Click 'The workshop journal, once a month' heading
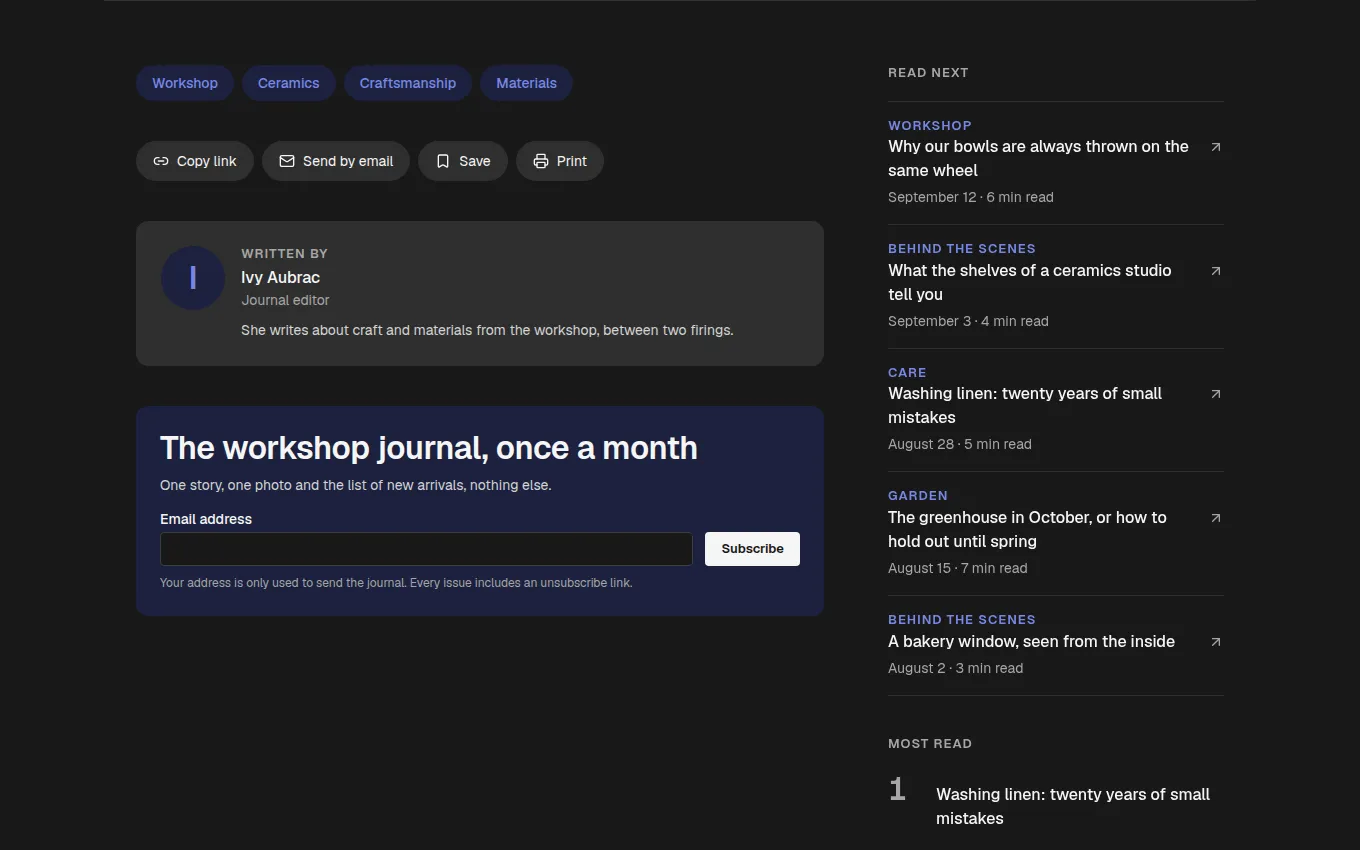The height and width of the screenshot is (850, 1360). (x=429, y=448)
